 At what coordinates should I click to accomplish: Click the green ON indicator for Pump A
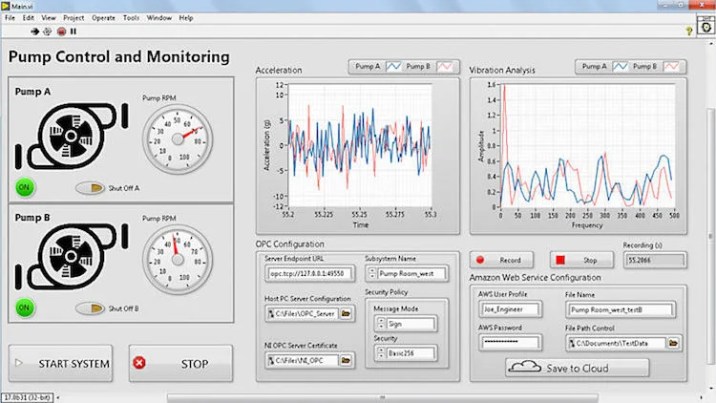coord(25,187)
